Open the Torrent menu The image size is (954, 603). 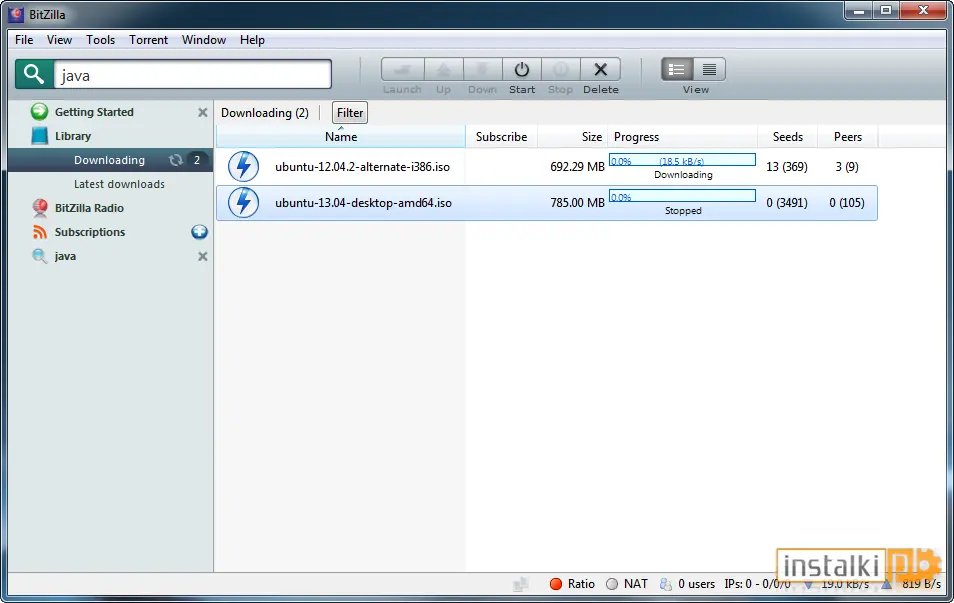click(x=148, y=40)
